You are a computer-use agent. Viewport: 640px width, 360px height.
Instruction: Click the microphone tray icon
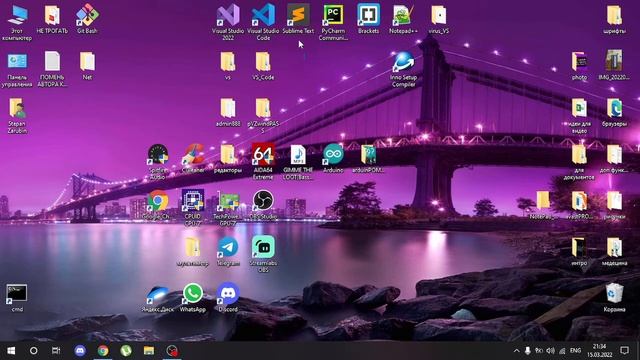tap(527, 351)
